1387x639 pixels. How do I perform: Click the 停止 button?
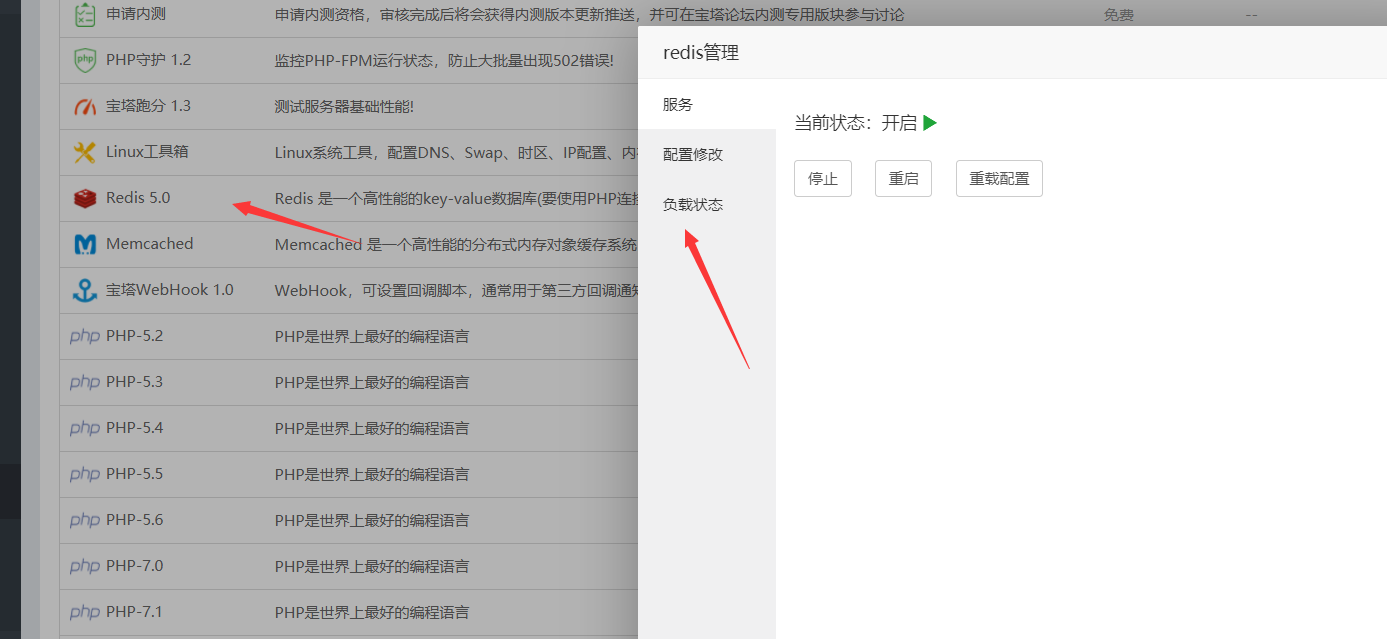pyautogui.click(x=823, y=178)
